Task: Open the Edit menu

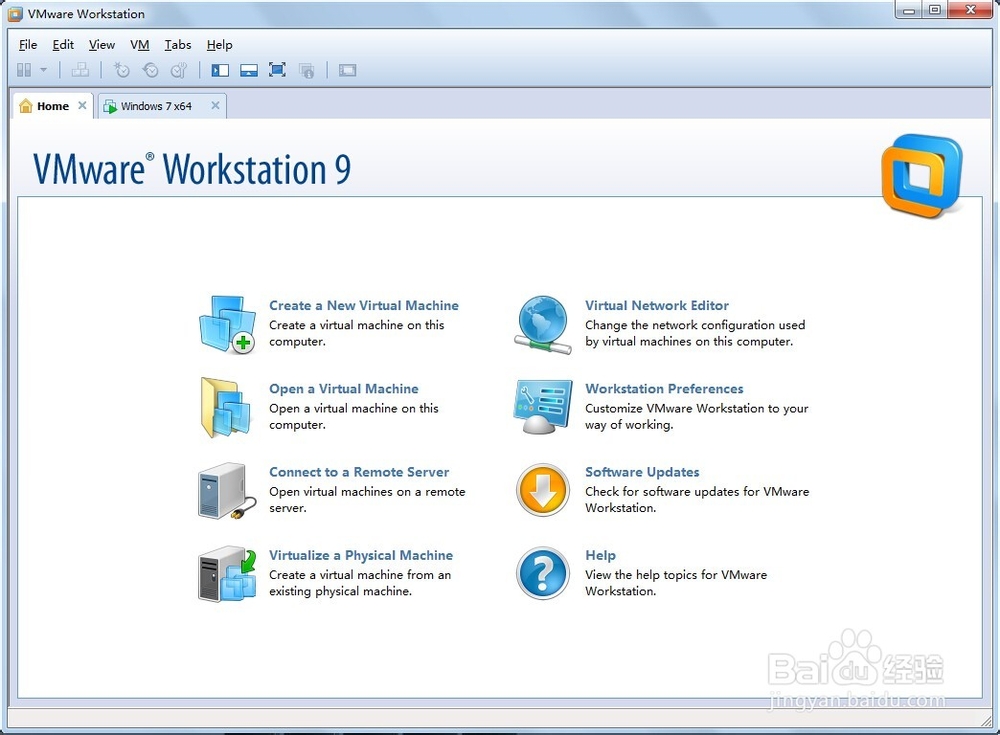Action: [63, 45]
